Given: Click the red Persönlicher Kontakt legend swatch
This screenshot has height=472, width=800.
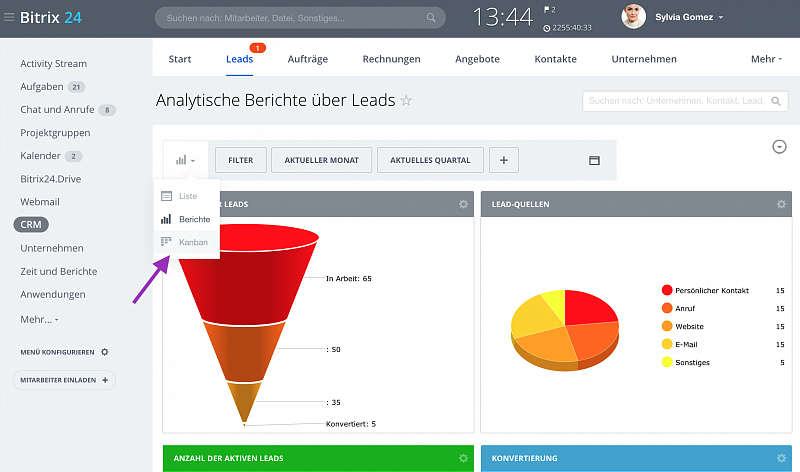Looking at the screenshot, I should 667,290.
